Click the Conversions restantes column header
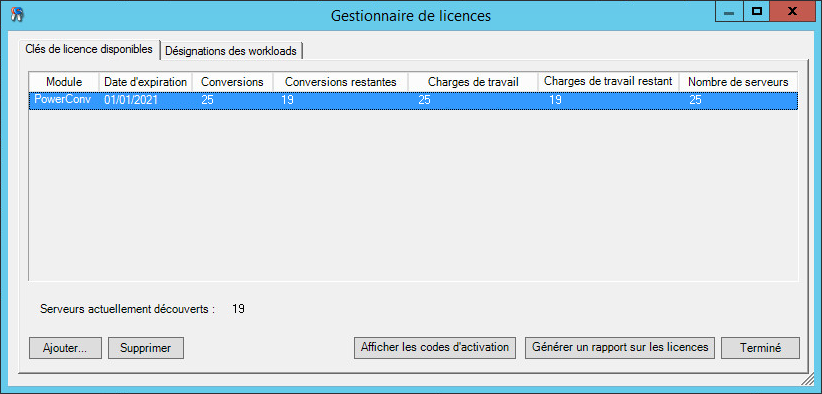The image size is (822, 394). click(x=341, y=82)
